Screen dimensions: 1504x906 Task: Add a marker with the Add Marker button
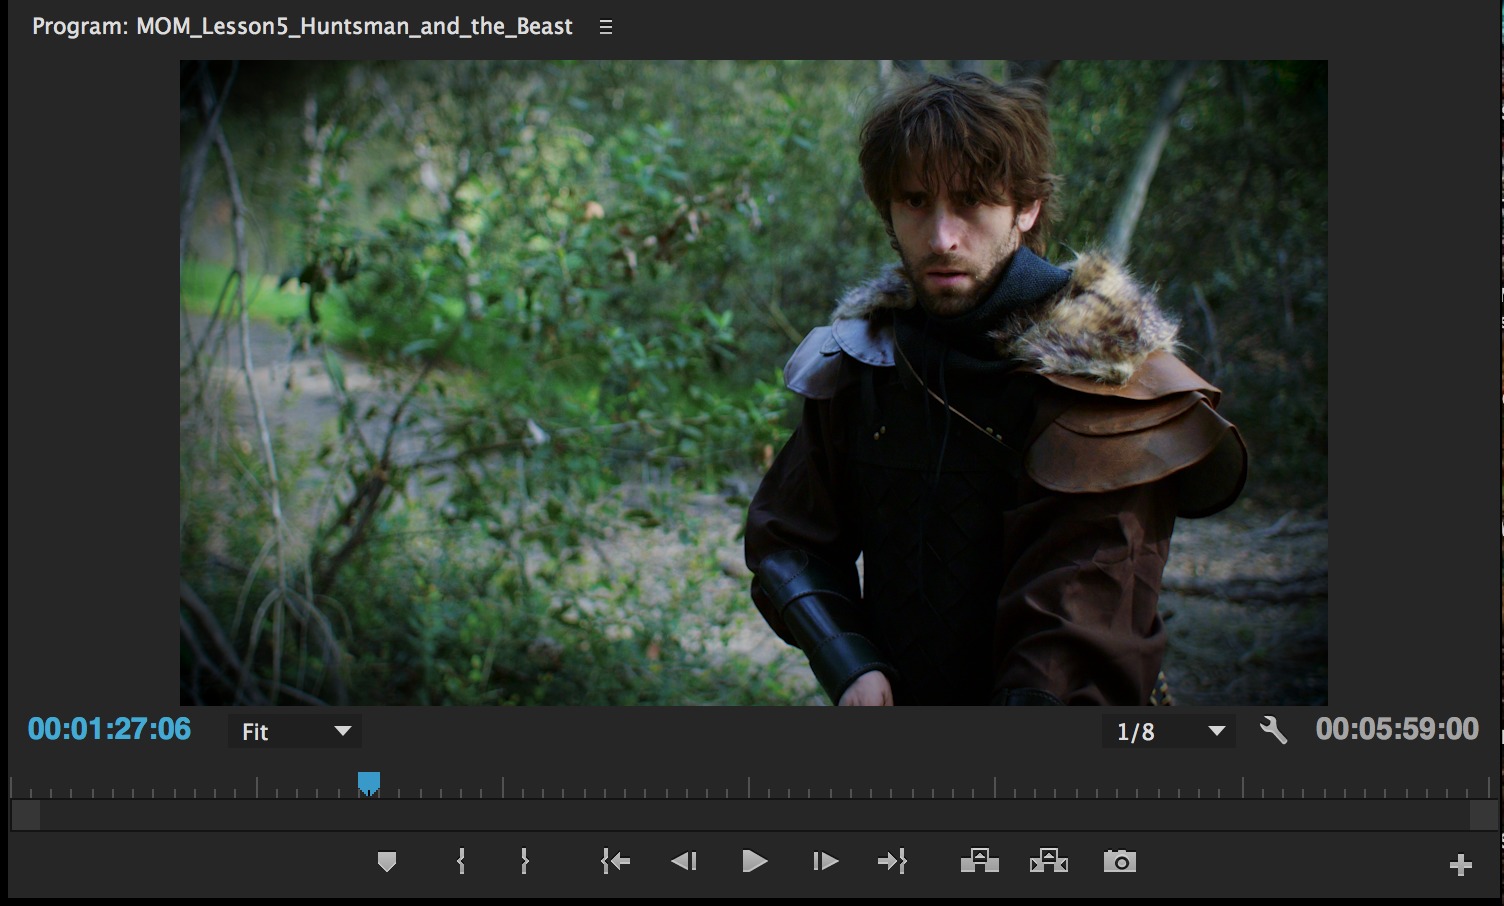pos(387,861)
